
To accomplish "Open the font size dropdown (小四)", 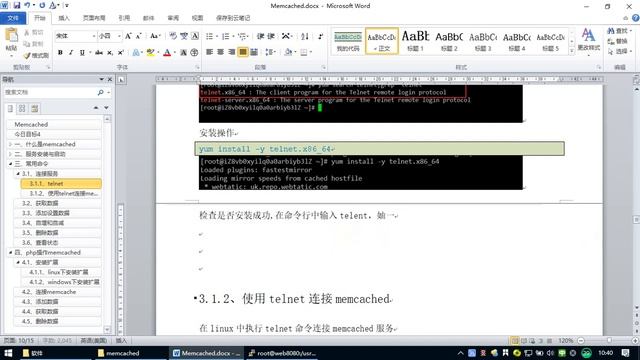I will pos(119,36).
